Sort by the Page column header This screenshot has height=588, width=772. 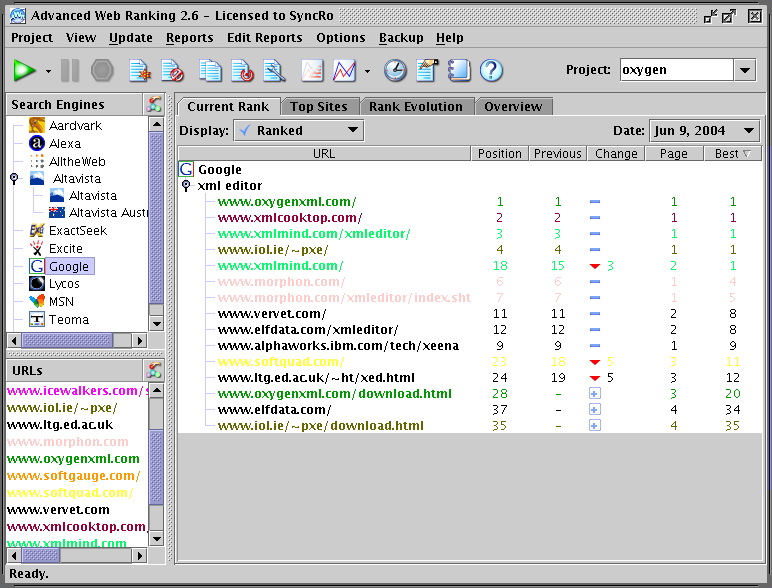tap(674, 154)
